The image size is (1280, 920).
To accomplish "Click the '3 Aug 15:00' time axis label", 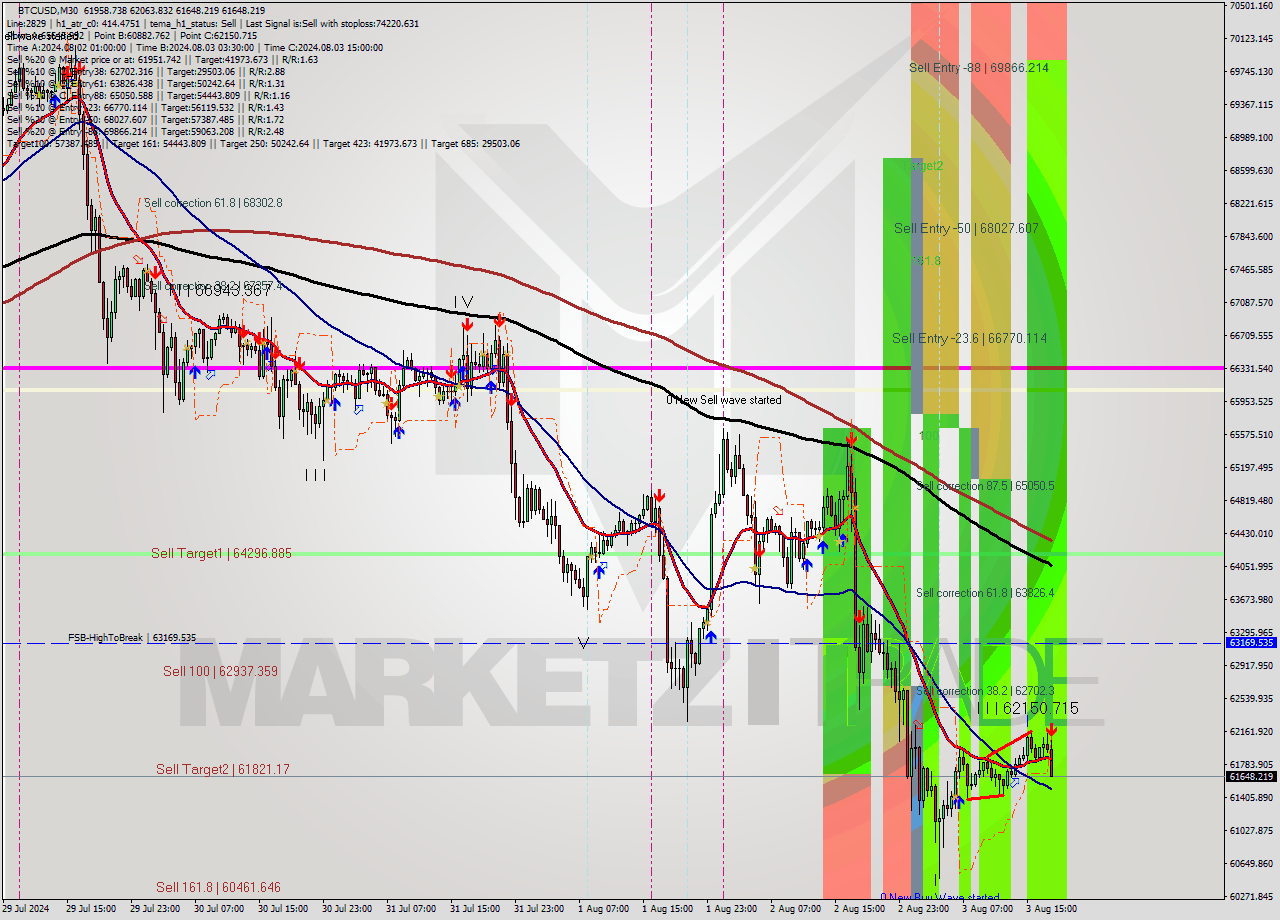I will coord(1051,909).
